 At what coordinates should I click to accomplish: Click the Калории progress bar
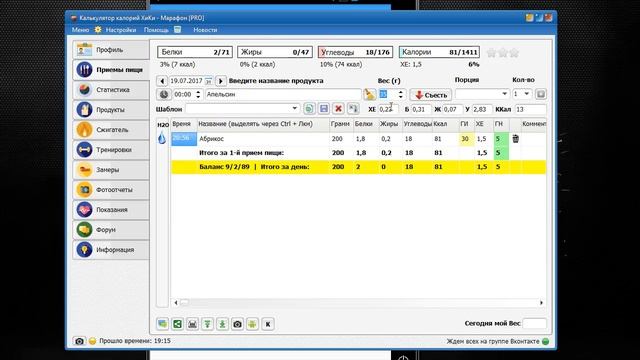point(439,52)
